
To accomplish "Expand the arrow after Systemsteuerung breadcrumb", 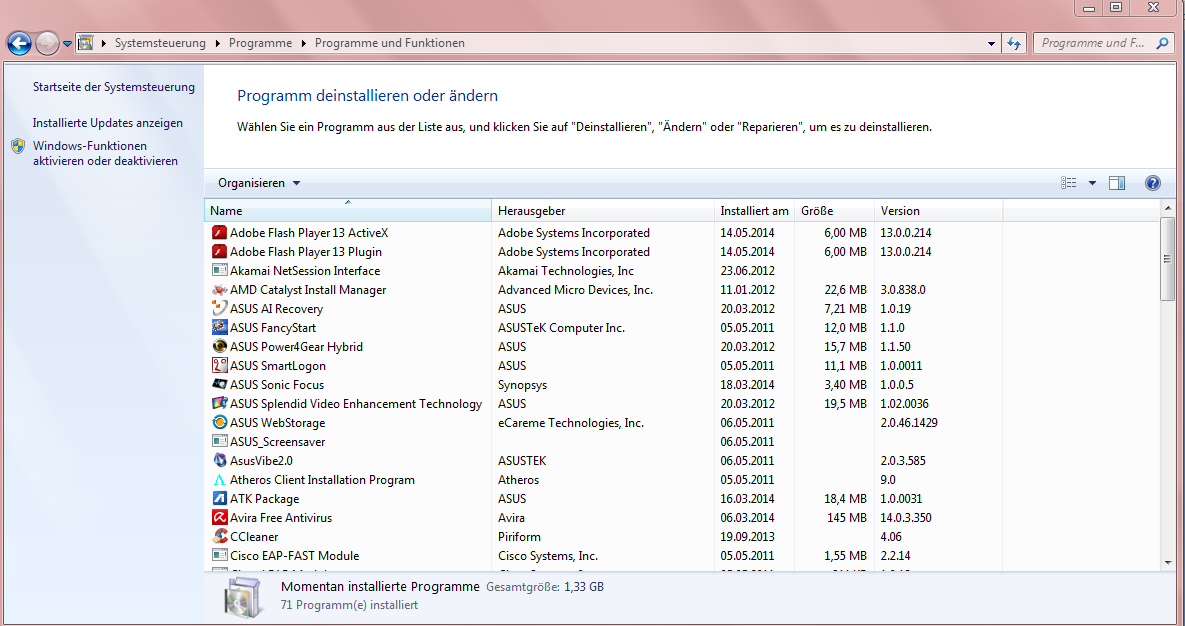I will click(x=218, y=43).
